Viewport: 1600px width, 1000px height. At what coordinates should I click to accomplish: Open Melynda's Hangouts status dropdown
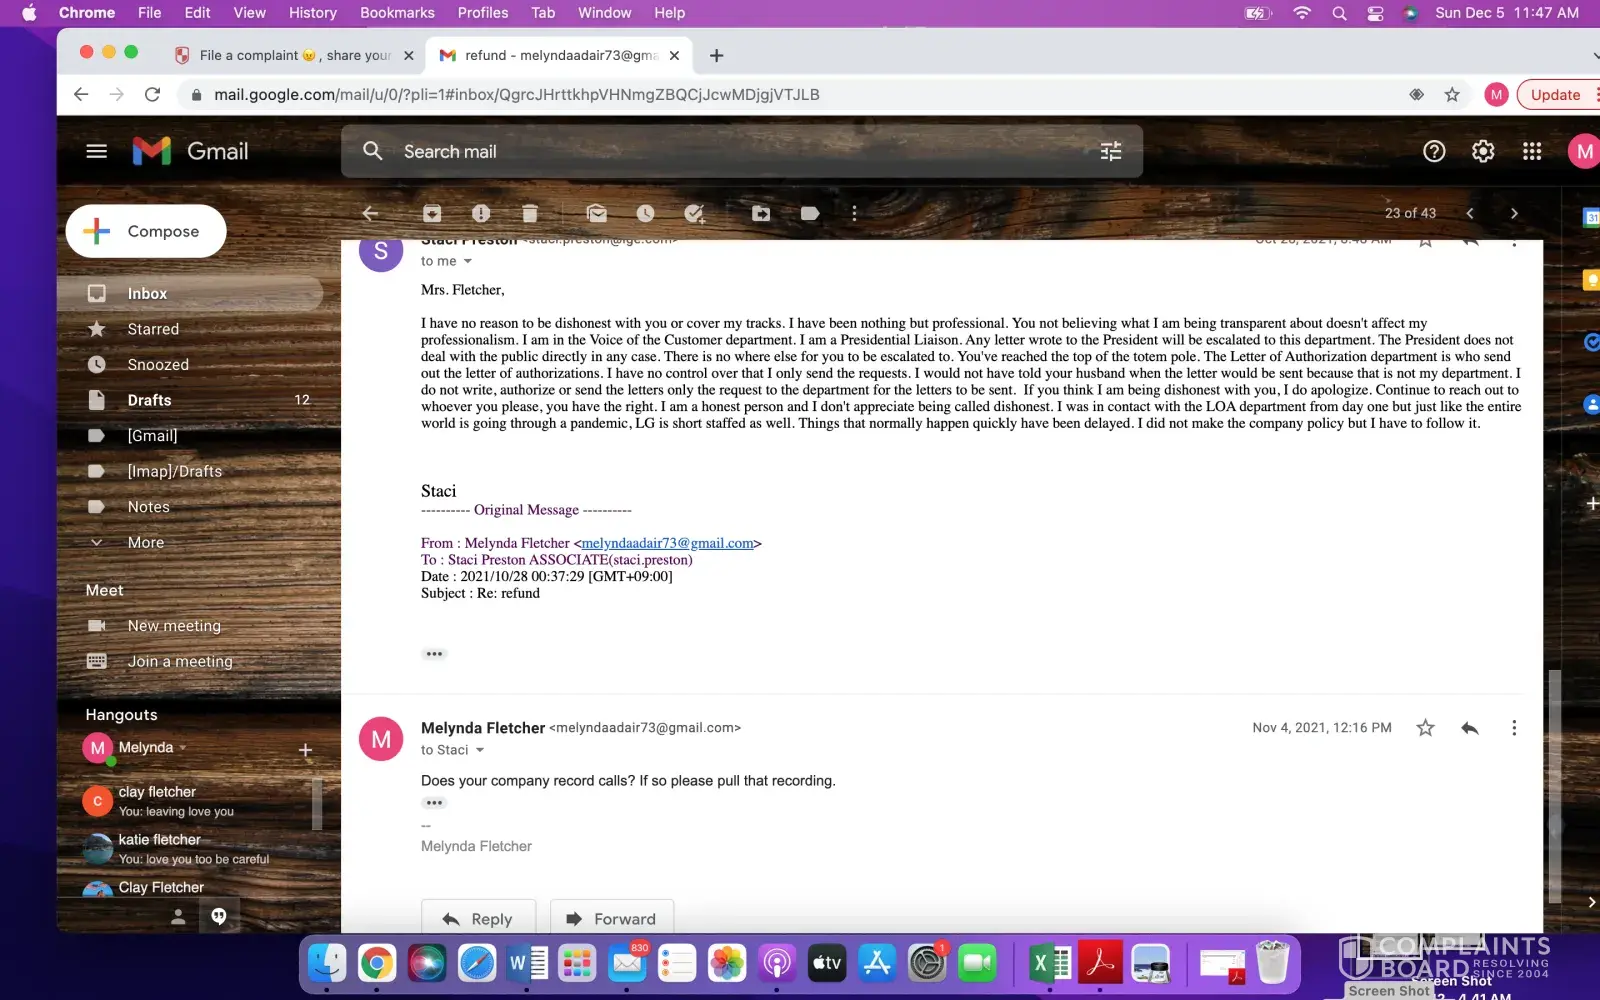pyautogui.click(x=183, y=748)
